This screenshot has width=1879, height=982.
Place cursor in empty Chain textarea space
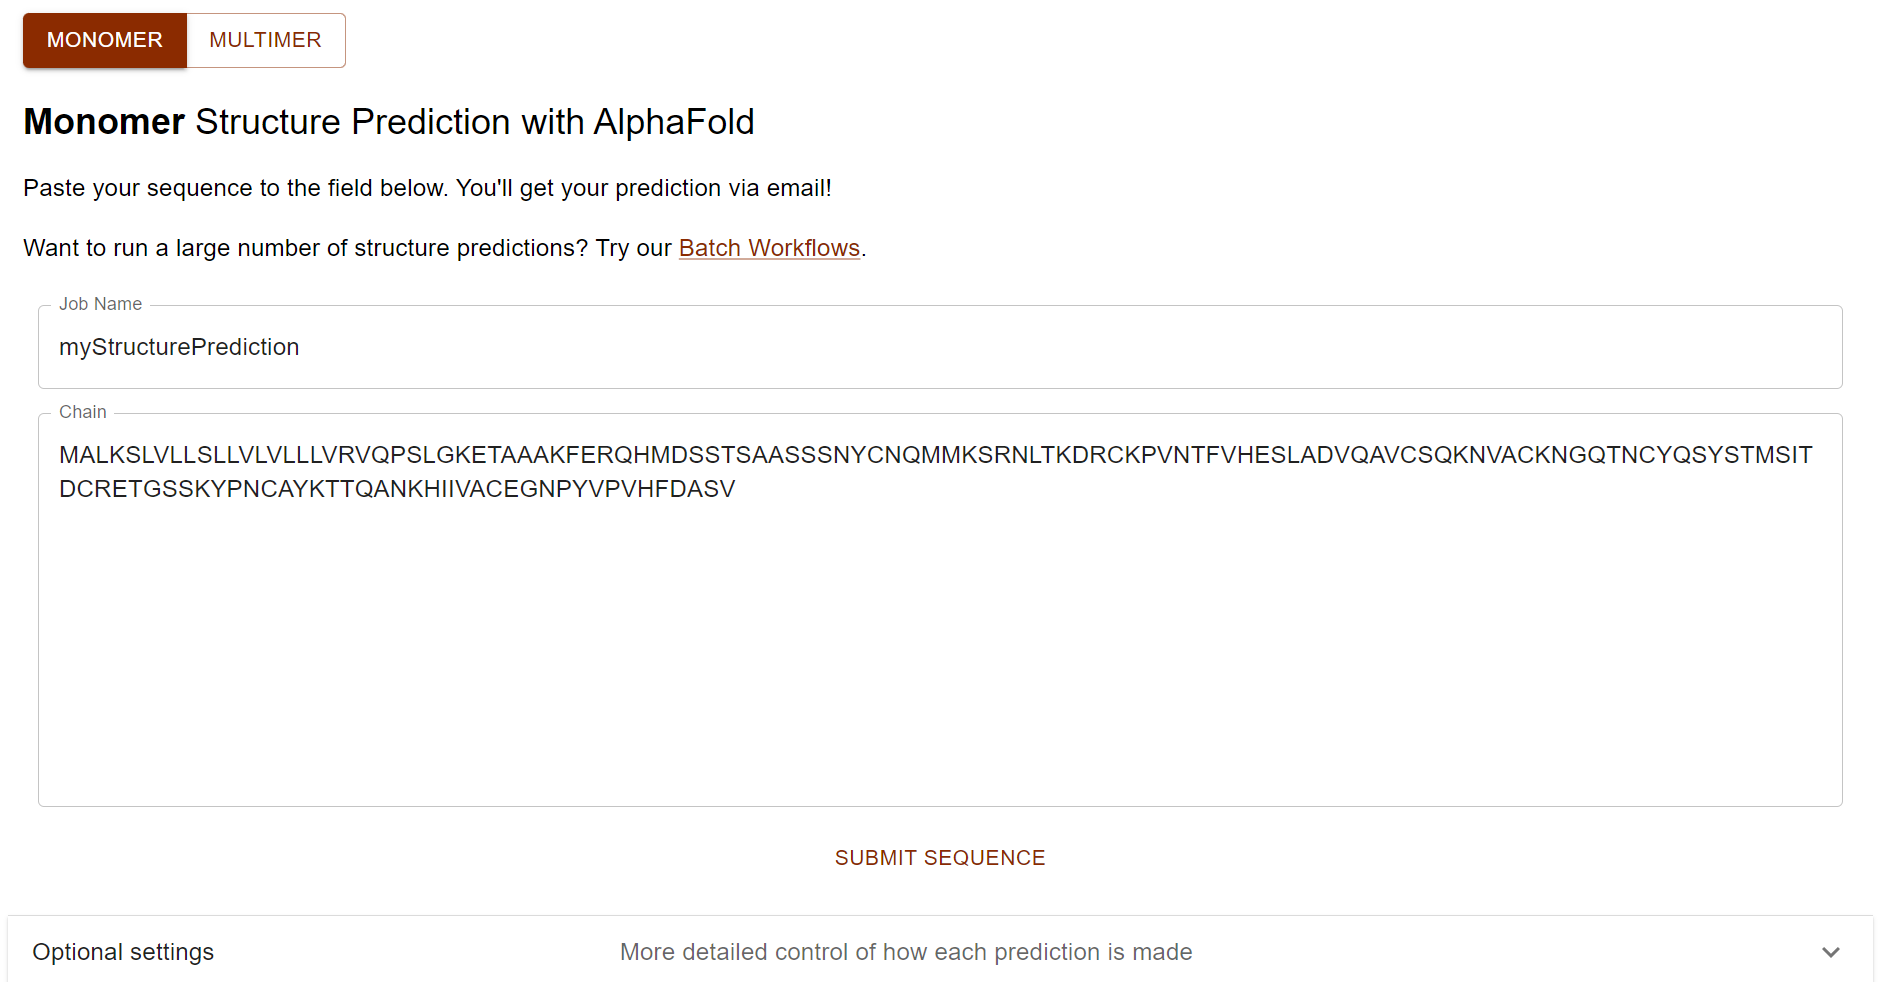(940, 650)
